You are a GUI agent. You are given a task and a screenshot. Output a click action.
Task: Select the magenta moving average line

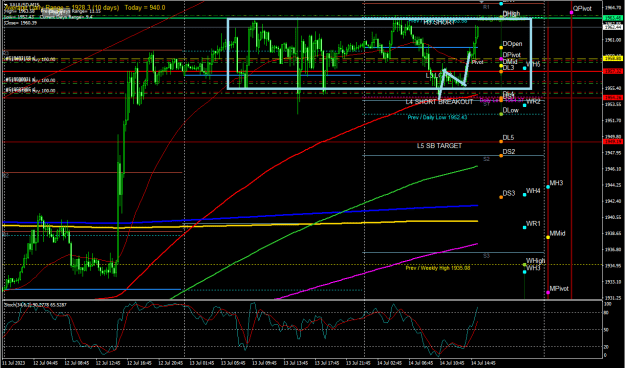[376, 271]
